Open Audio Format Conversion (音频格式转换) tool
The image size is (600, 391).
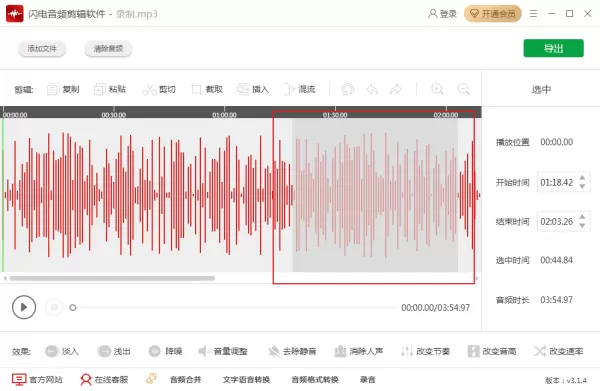click(315, 380)
